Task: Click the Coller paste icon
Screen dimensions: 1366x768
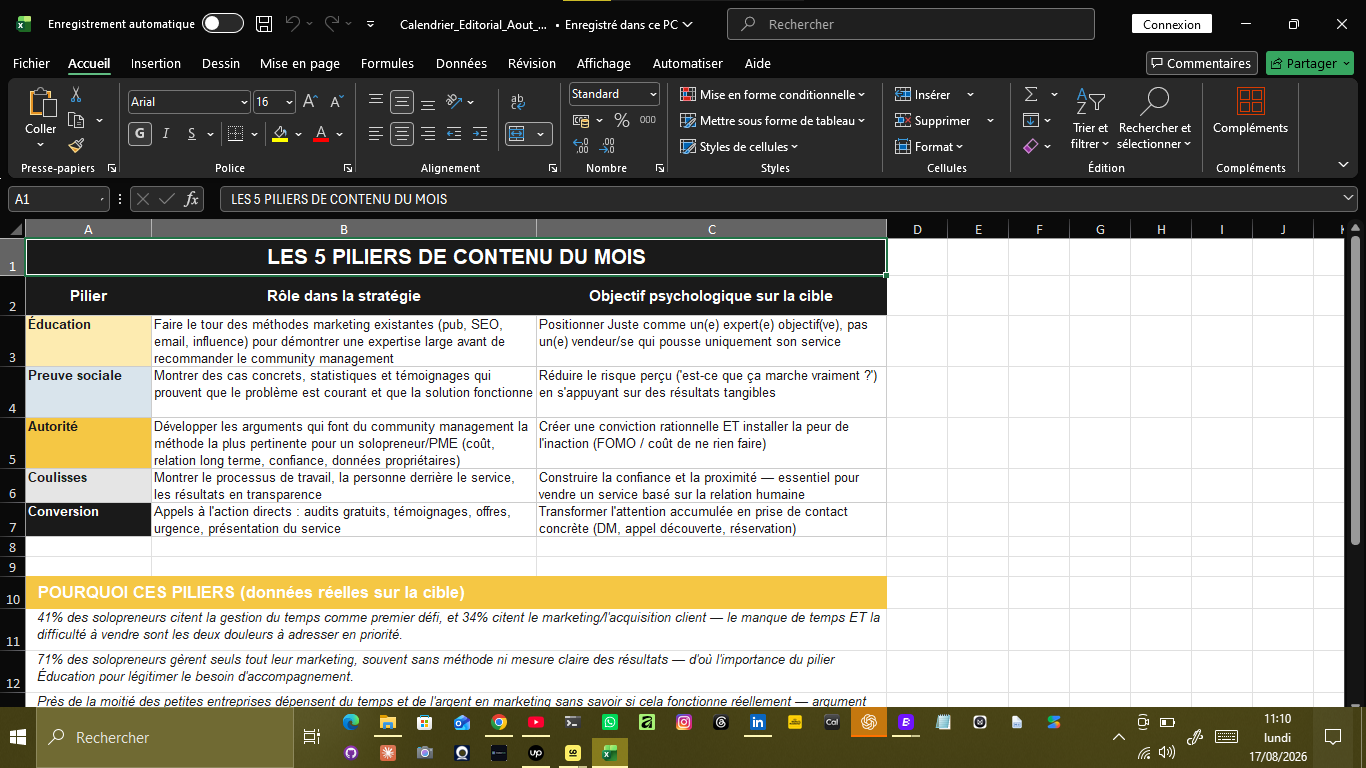Action: pyautogui.click(x=41, y=103)
